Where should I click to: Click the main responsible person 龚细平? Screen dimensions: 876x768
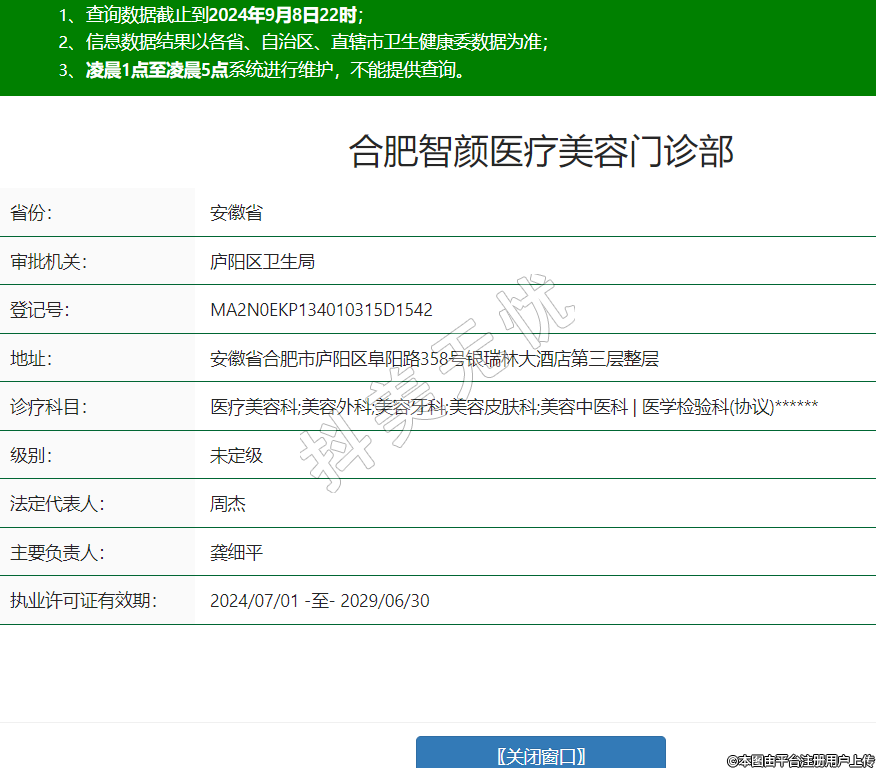click(236, 553)
